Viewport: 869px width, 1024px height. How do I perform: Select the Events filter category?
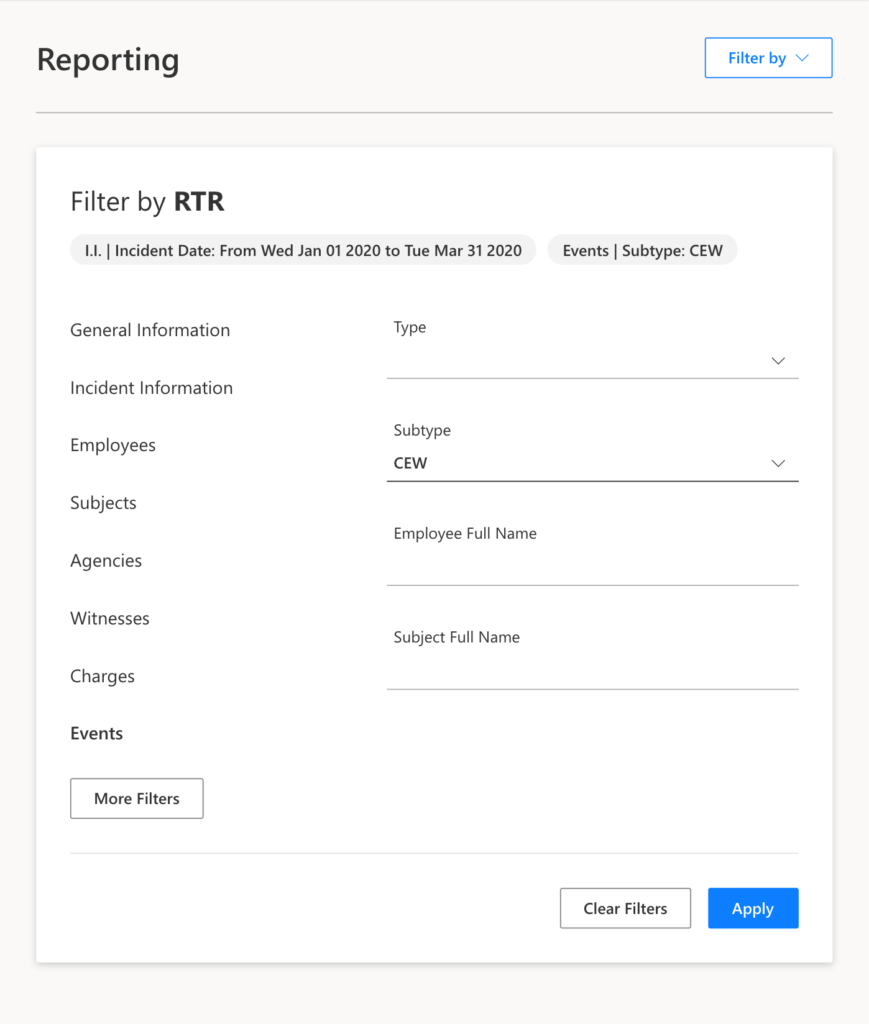point(97,734)
